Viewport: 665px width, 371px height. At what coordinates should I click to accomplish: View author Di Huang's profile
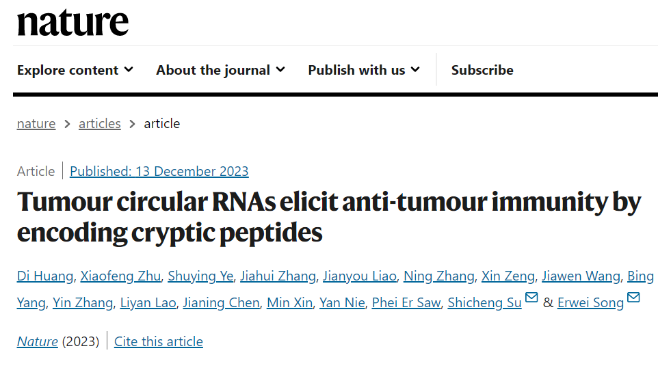45,276
